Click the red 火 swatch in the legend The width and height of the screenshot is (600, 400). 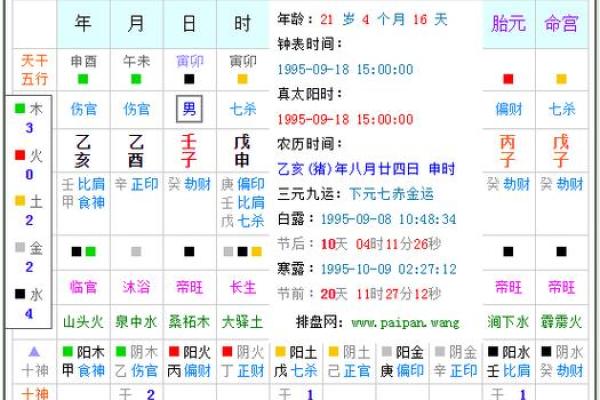(20, 155)
